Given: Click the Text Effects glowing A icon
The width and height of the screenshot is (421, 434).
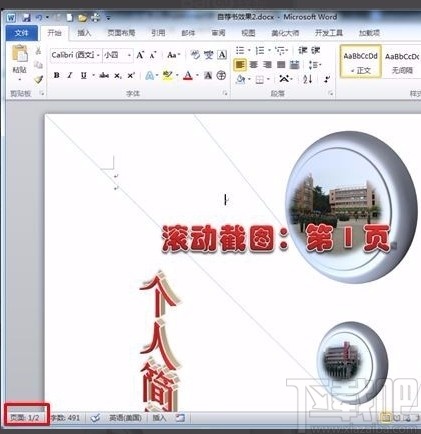Looking at the screenshot, I should pyautogui.click(x=149, y=76).
